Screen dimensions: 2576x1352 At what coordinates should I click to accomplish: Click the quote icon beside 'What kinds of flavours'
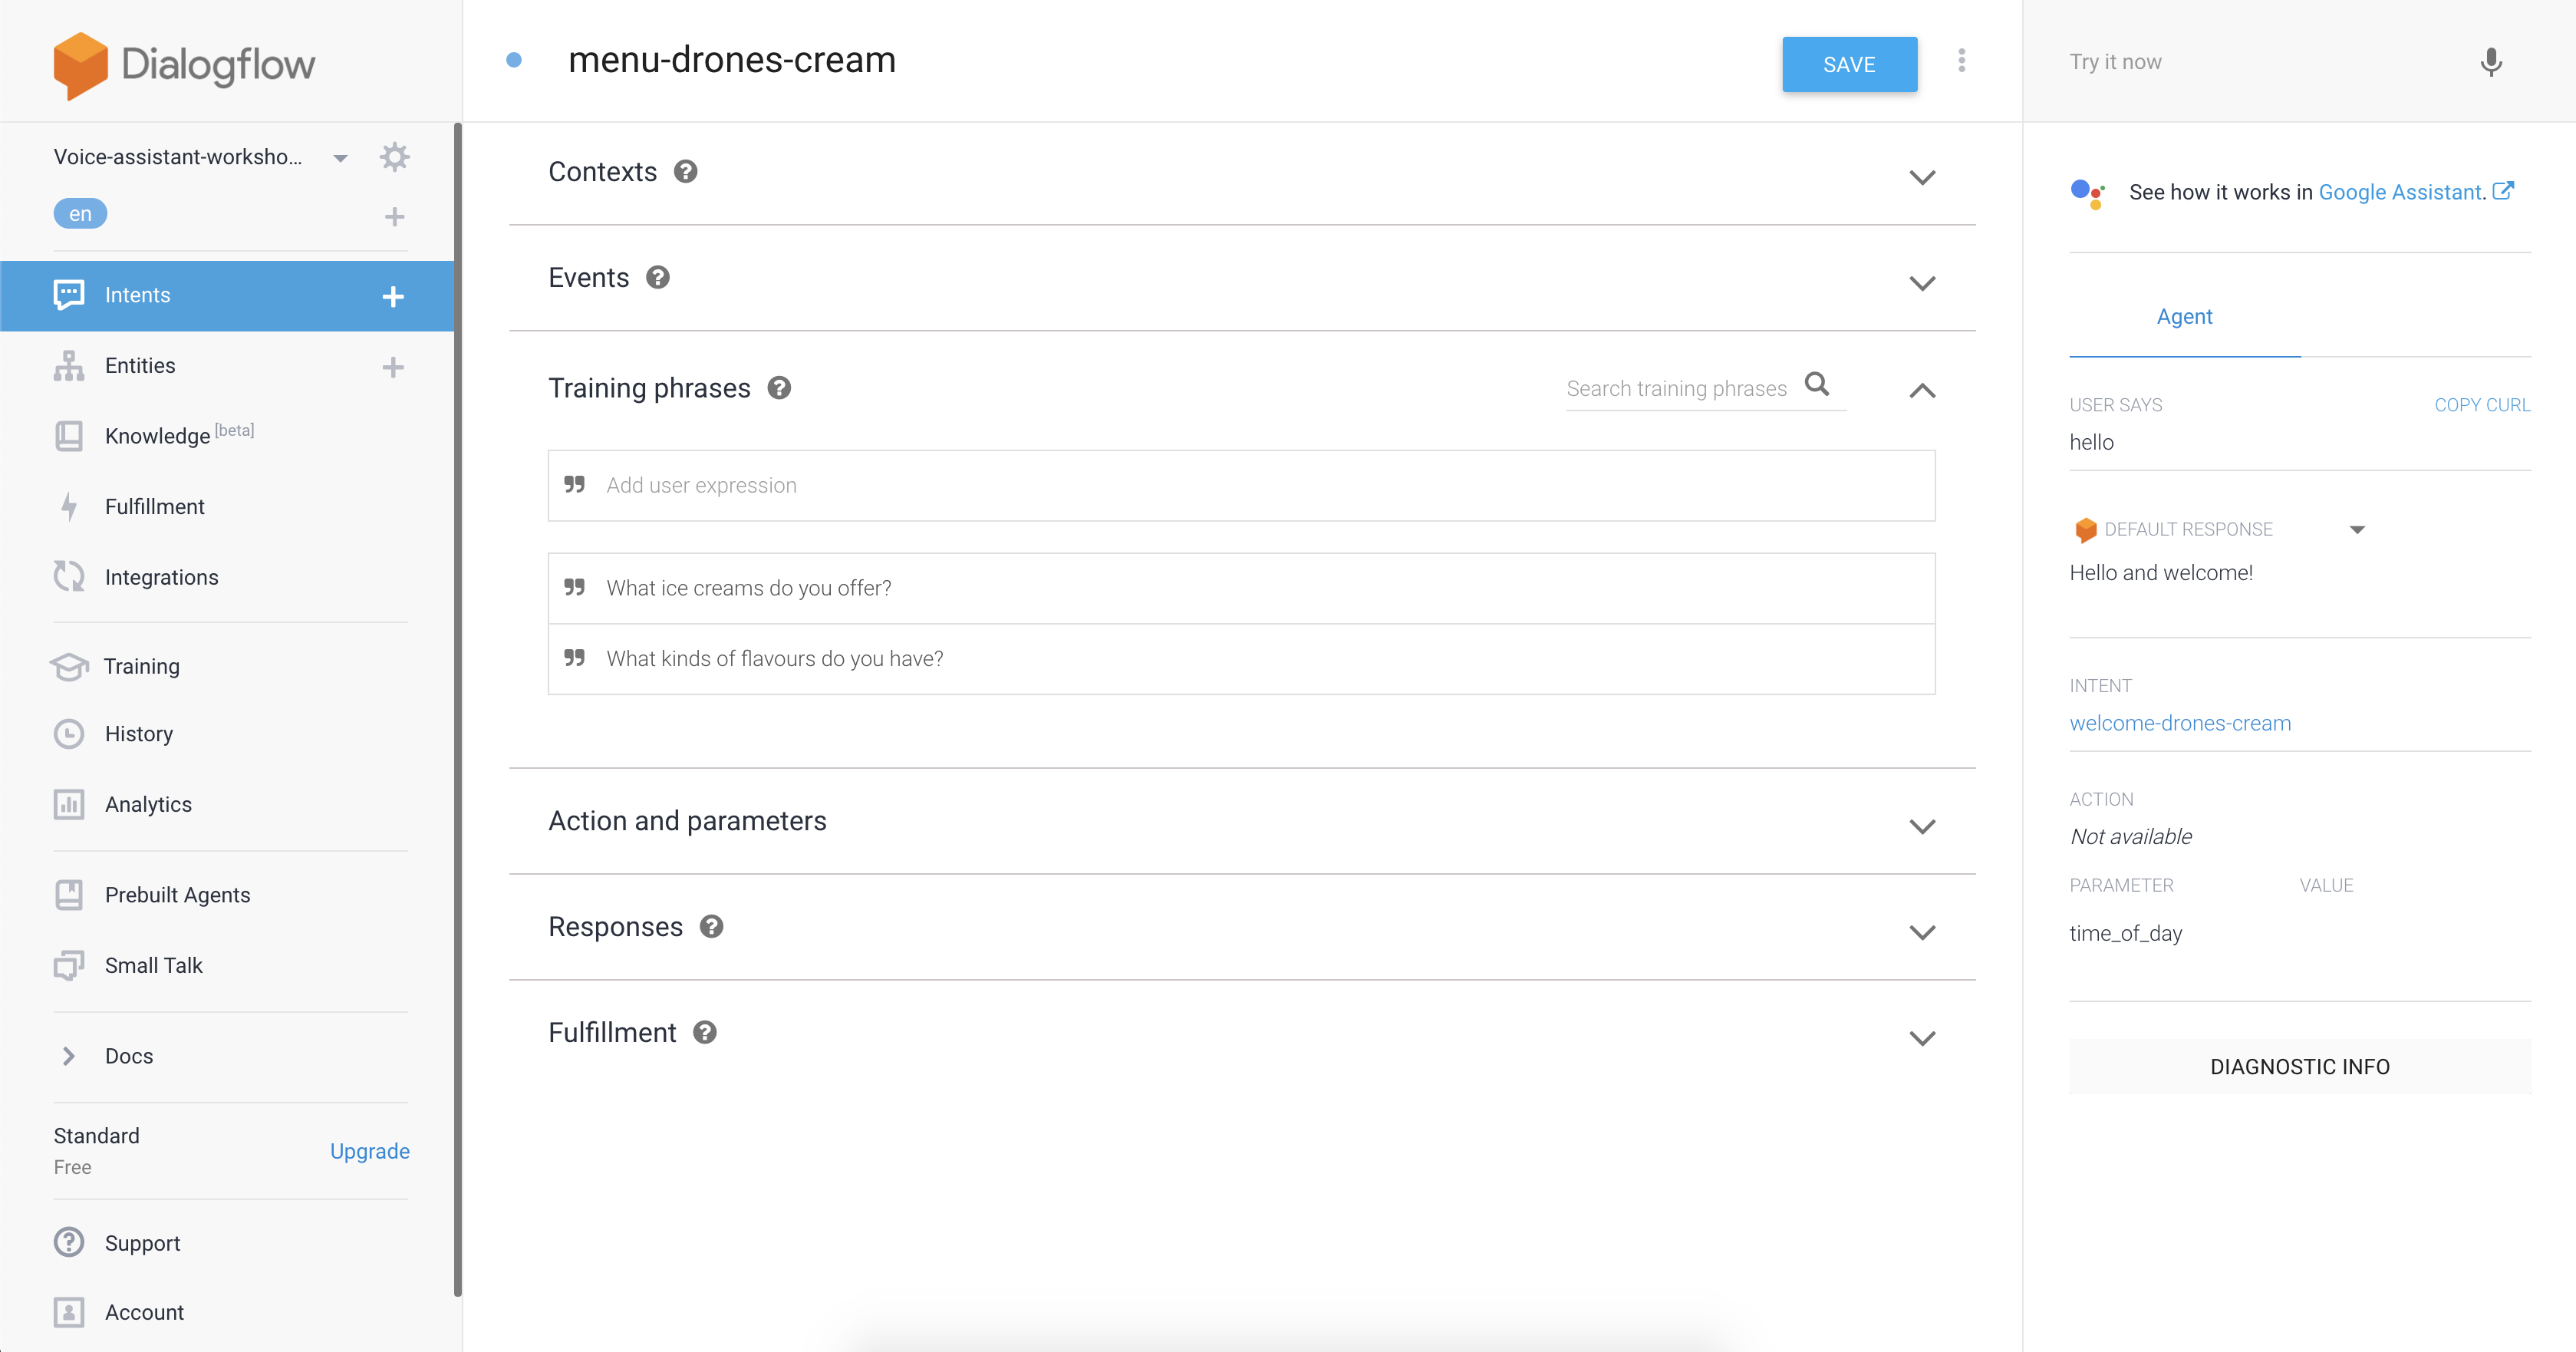click(x=575, y=657)
